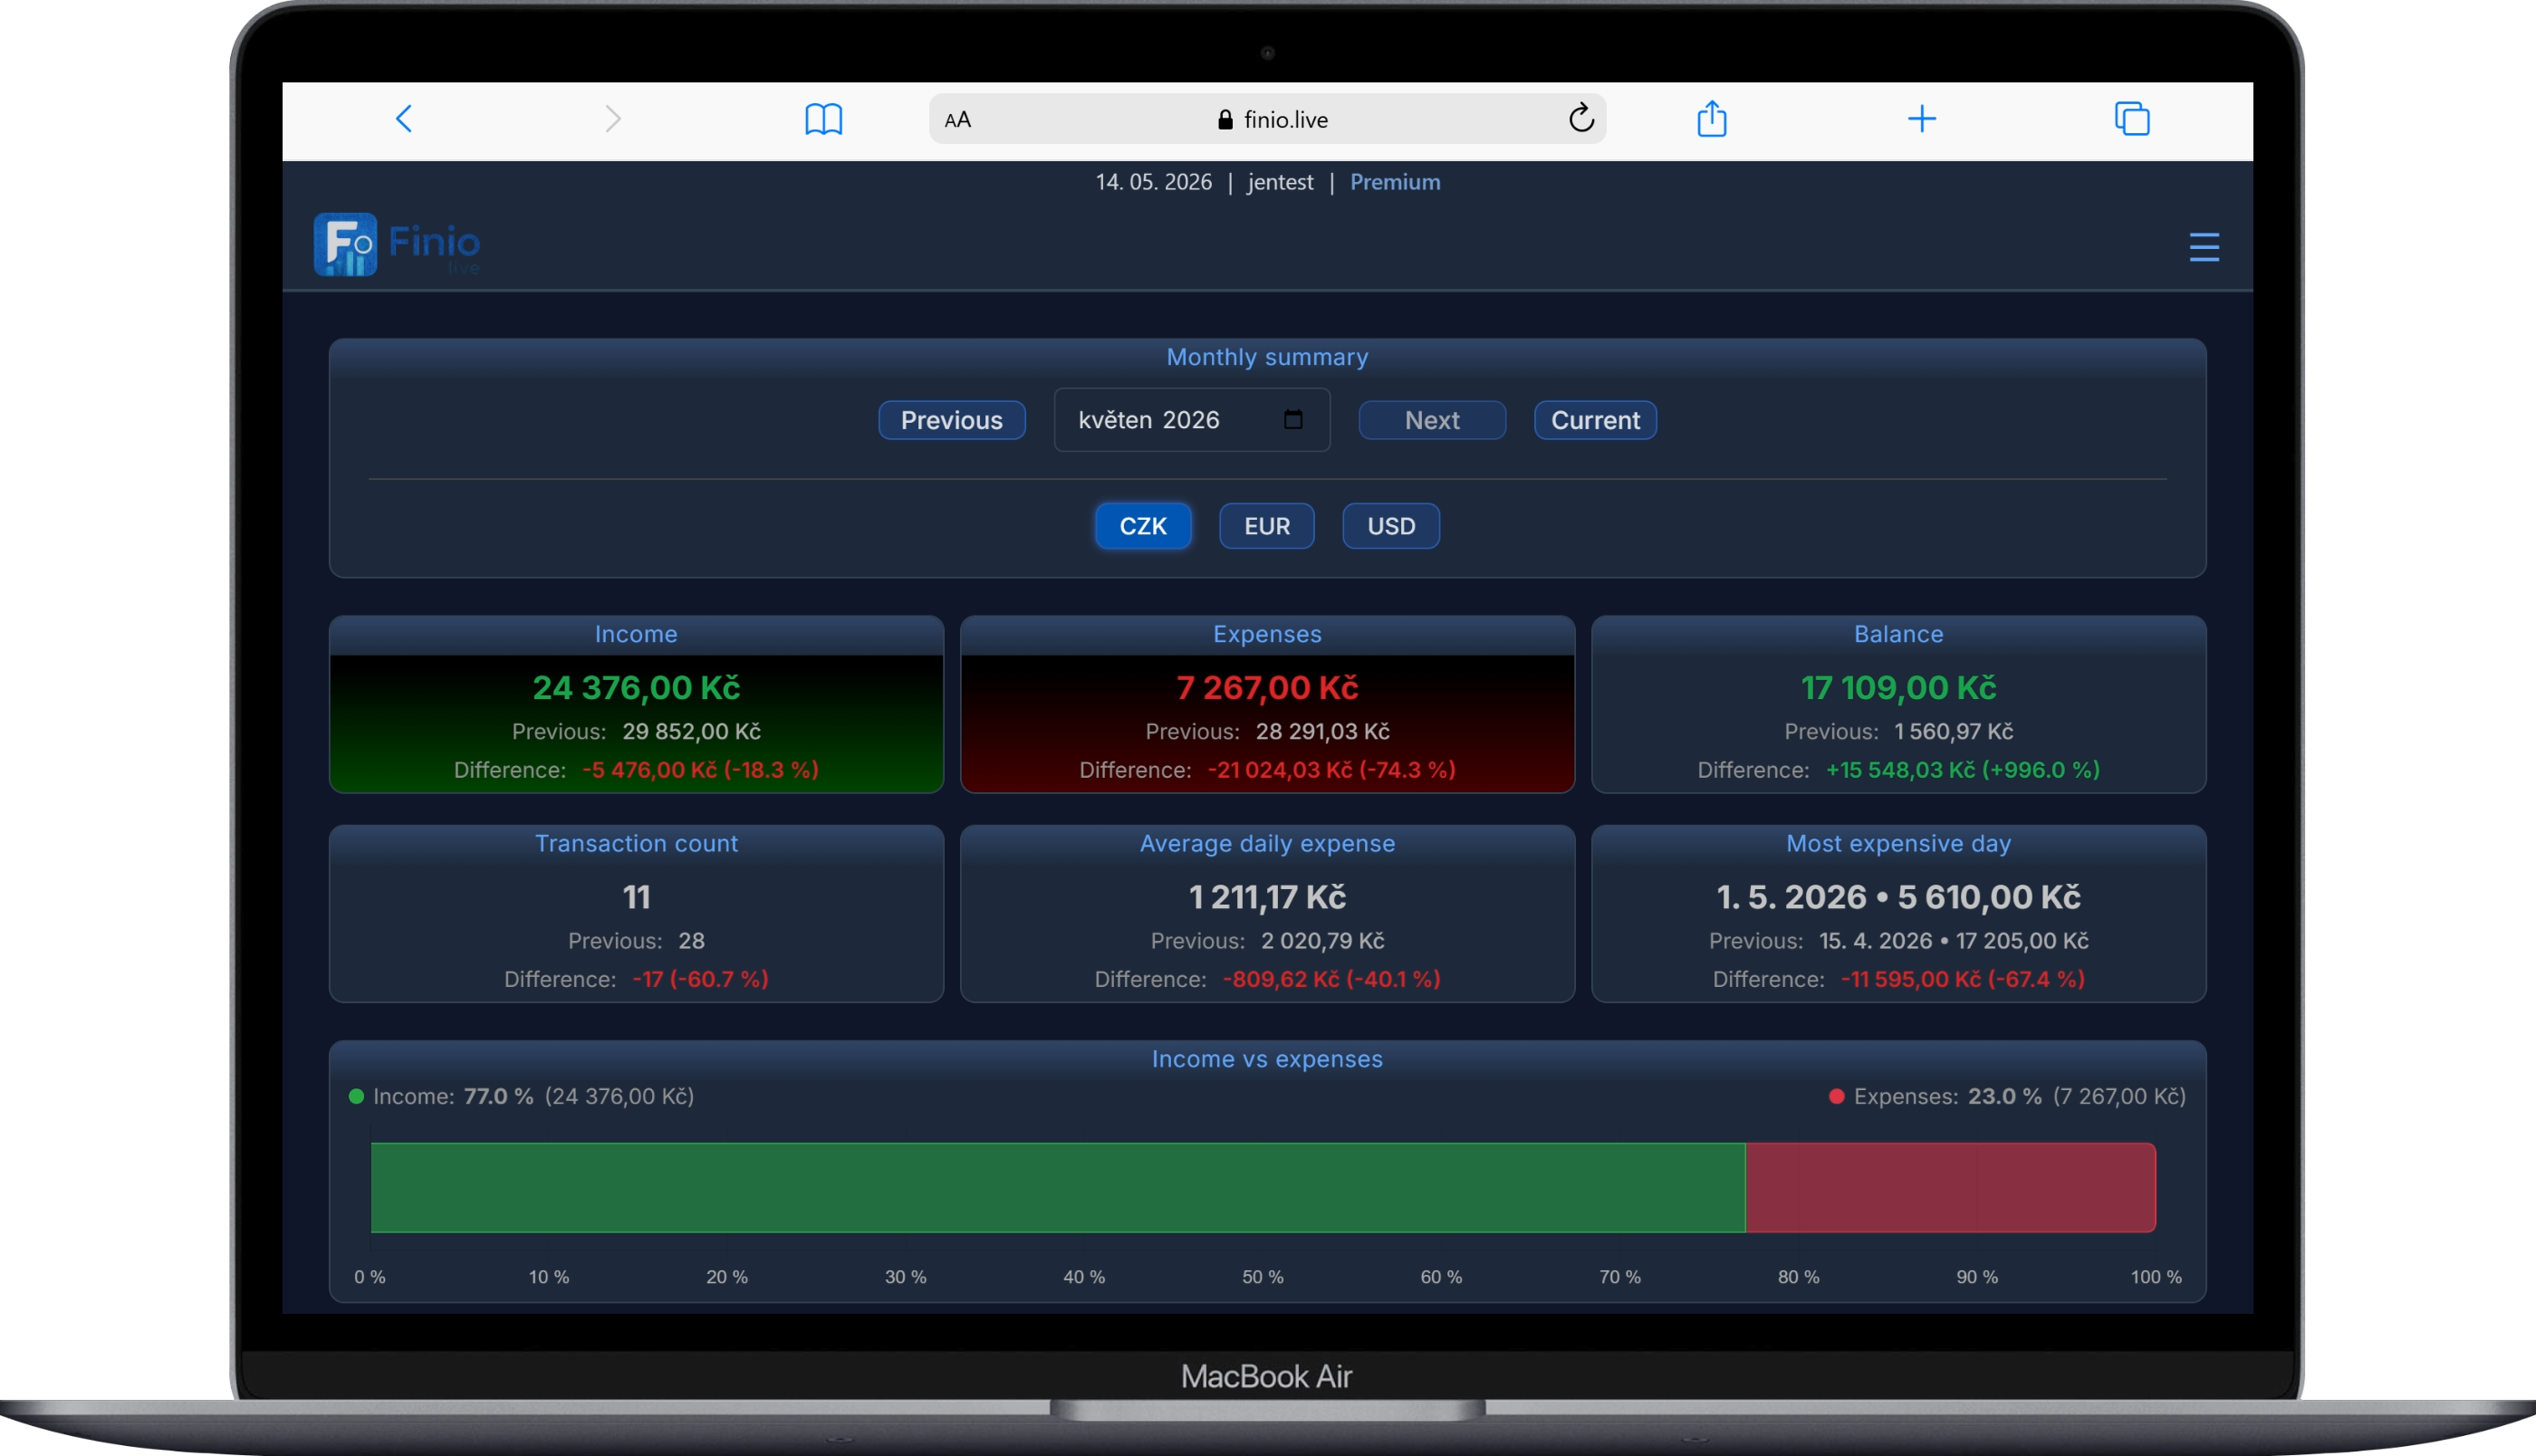Click the 50 % axis label
Viewport: 2536px width, 1456px height.
point(1262,1277)
